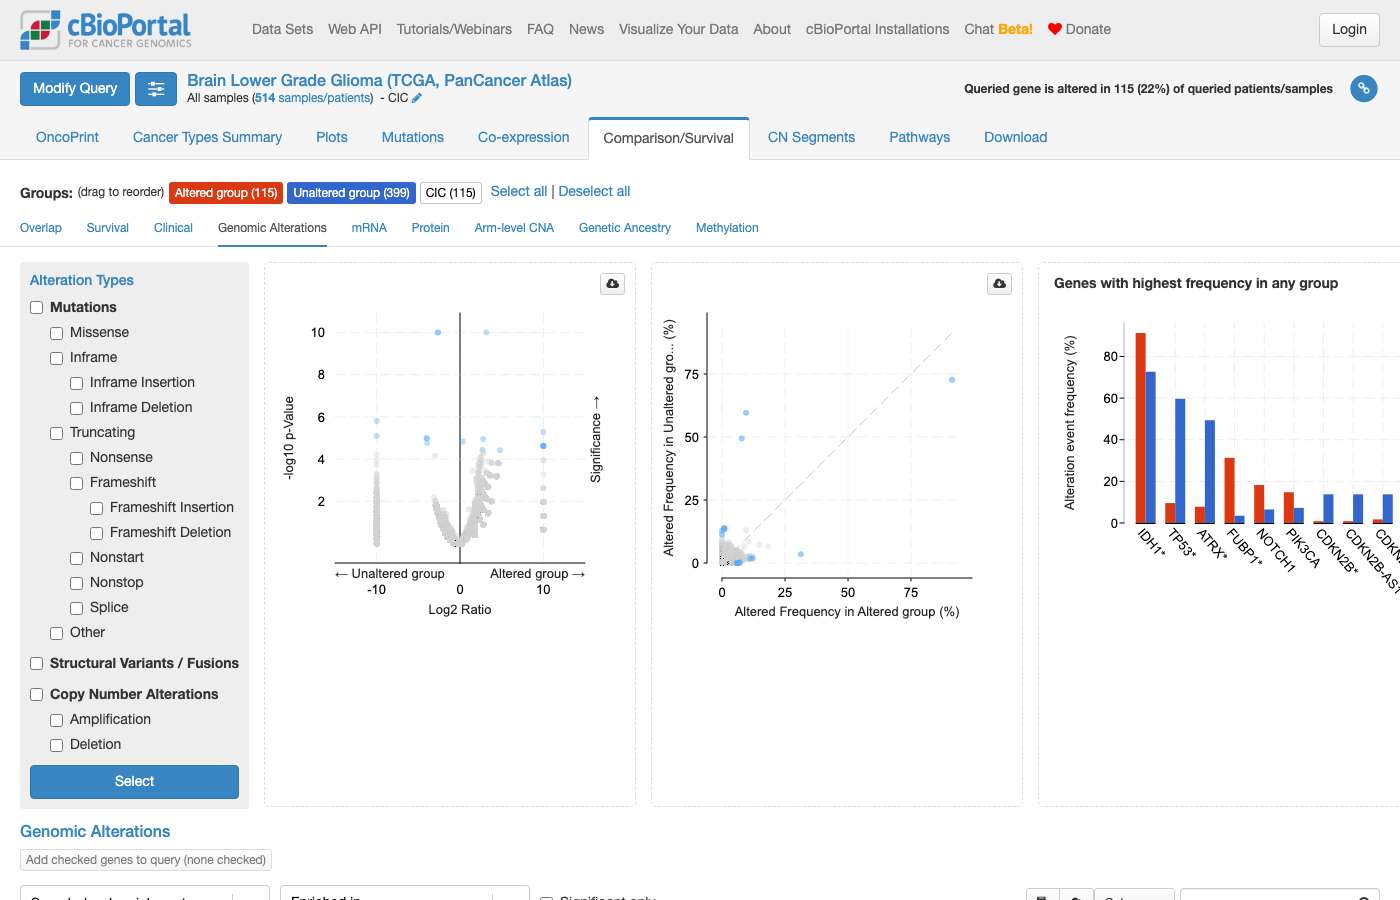Open Data Sets in the top navigation
The image size is (1400, 900).
tap(283, 29)
